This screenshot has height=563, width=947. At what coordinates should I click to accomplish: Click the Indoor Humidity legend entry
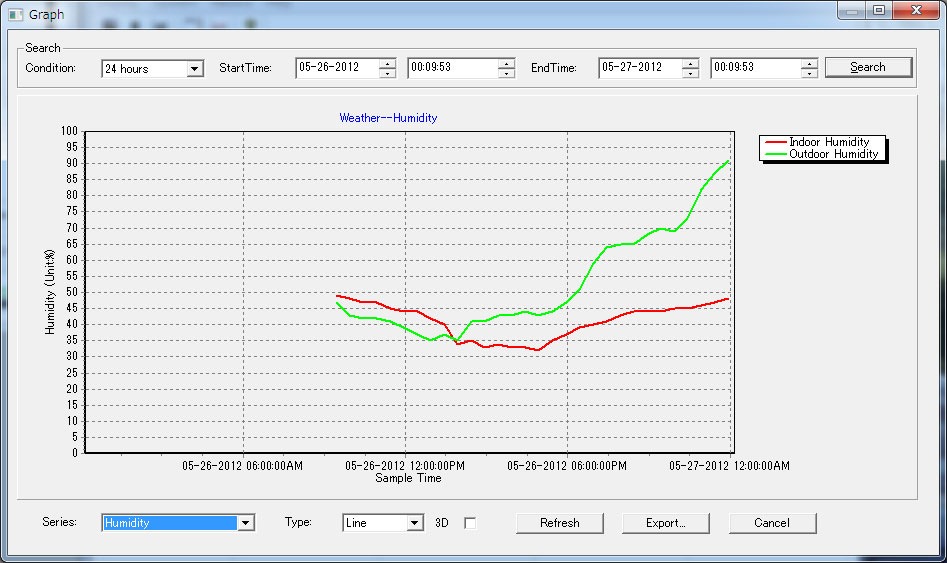pyautogui.click(x=817, y=142)
